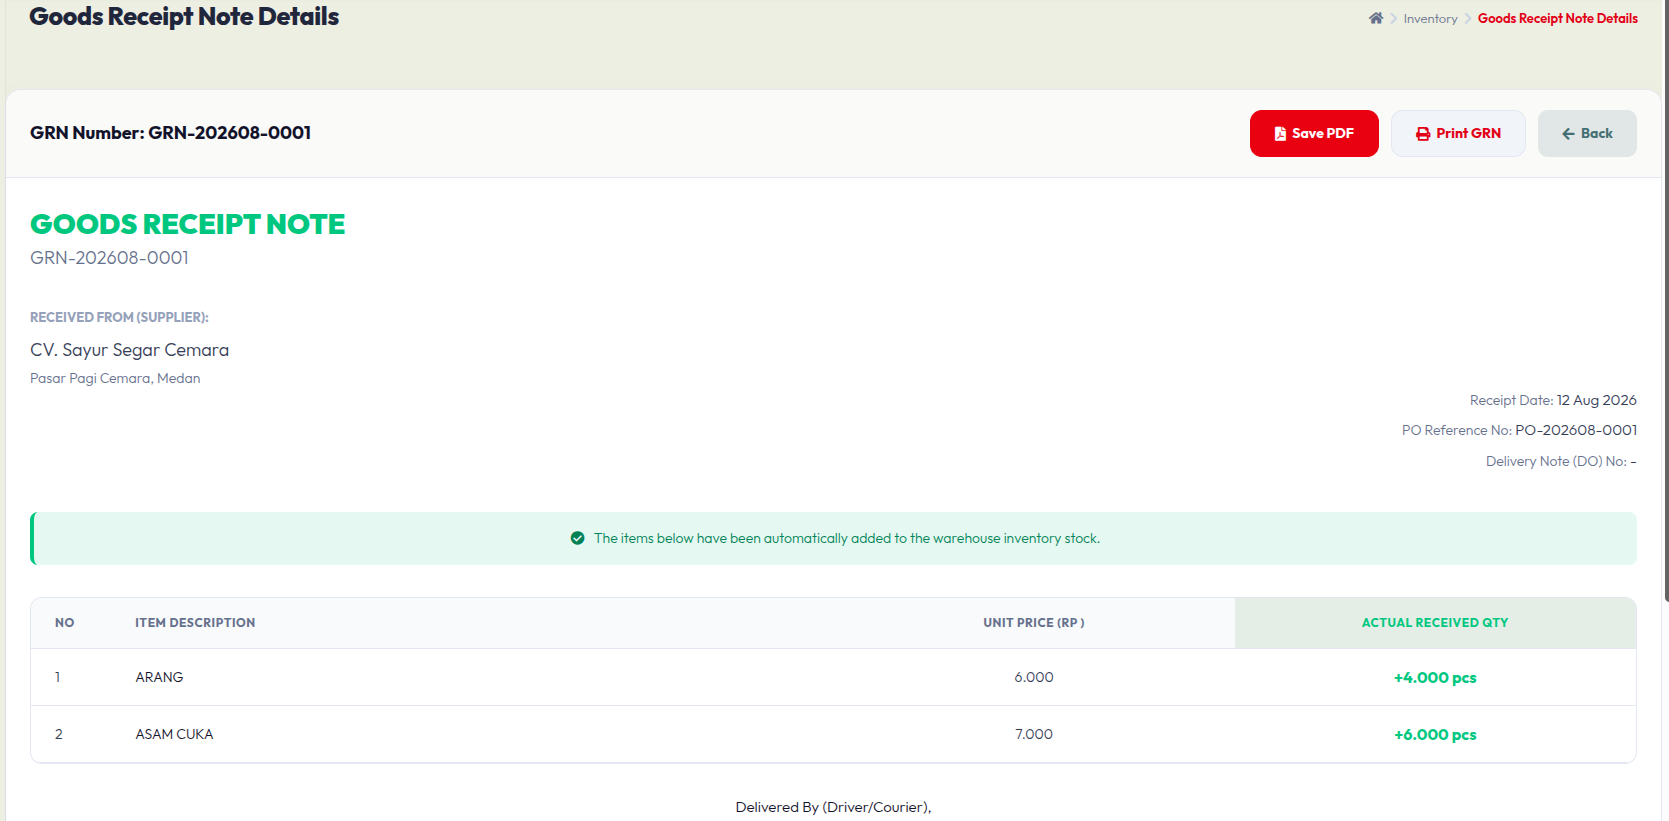Click the ITEM DESCRIPTION column header
This screenshot has width=1669, height=821.
[195, 623]
